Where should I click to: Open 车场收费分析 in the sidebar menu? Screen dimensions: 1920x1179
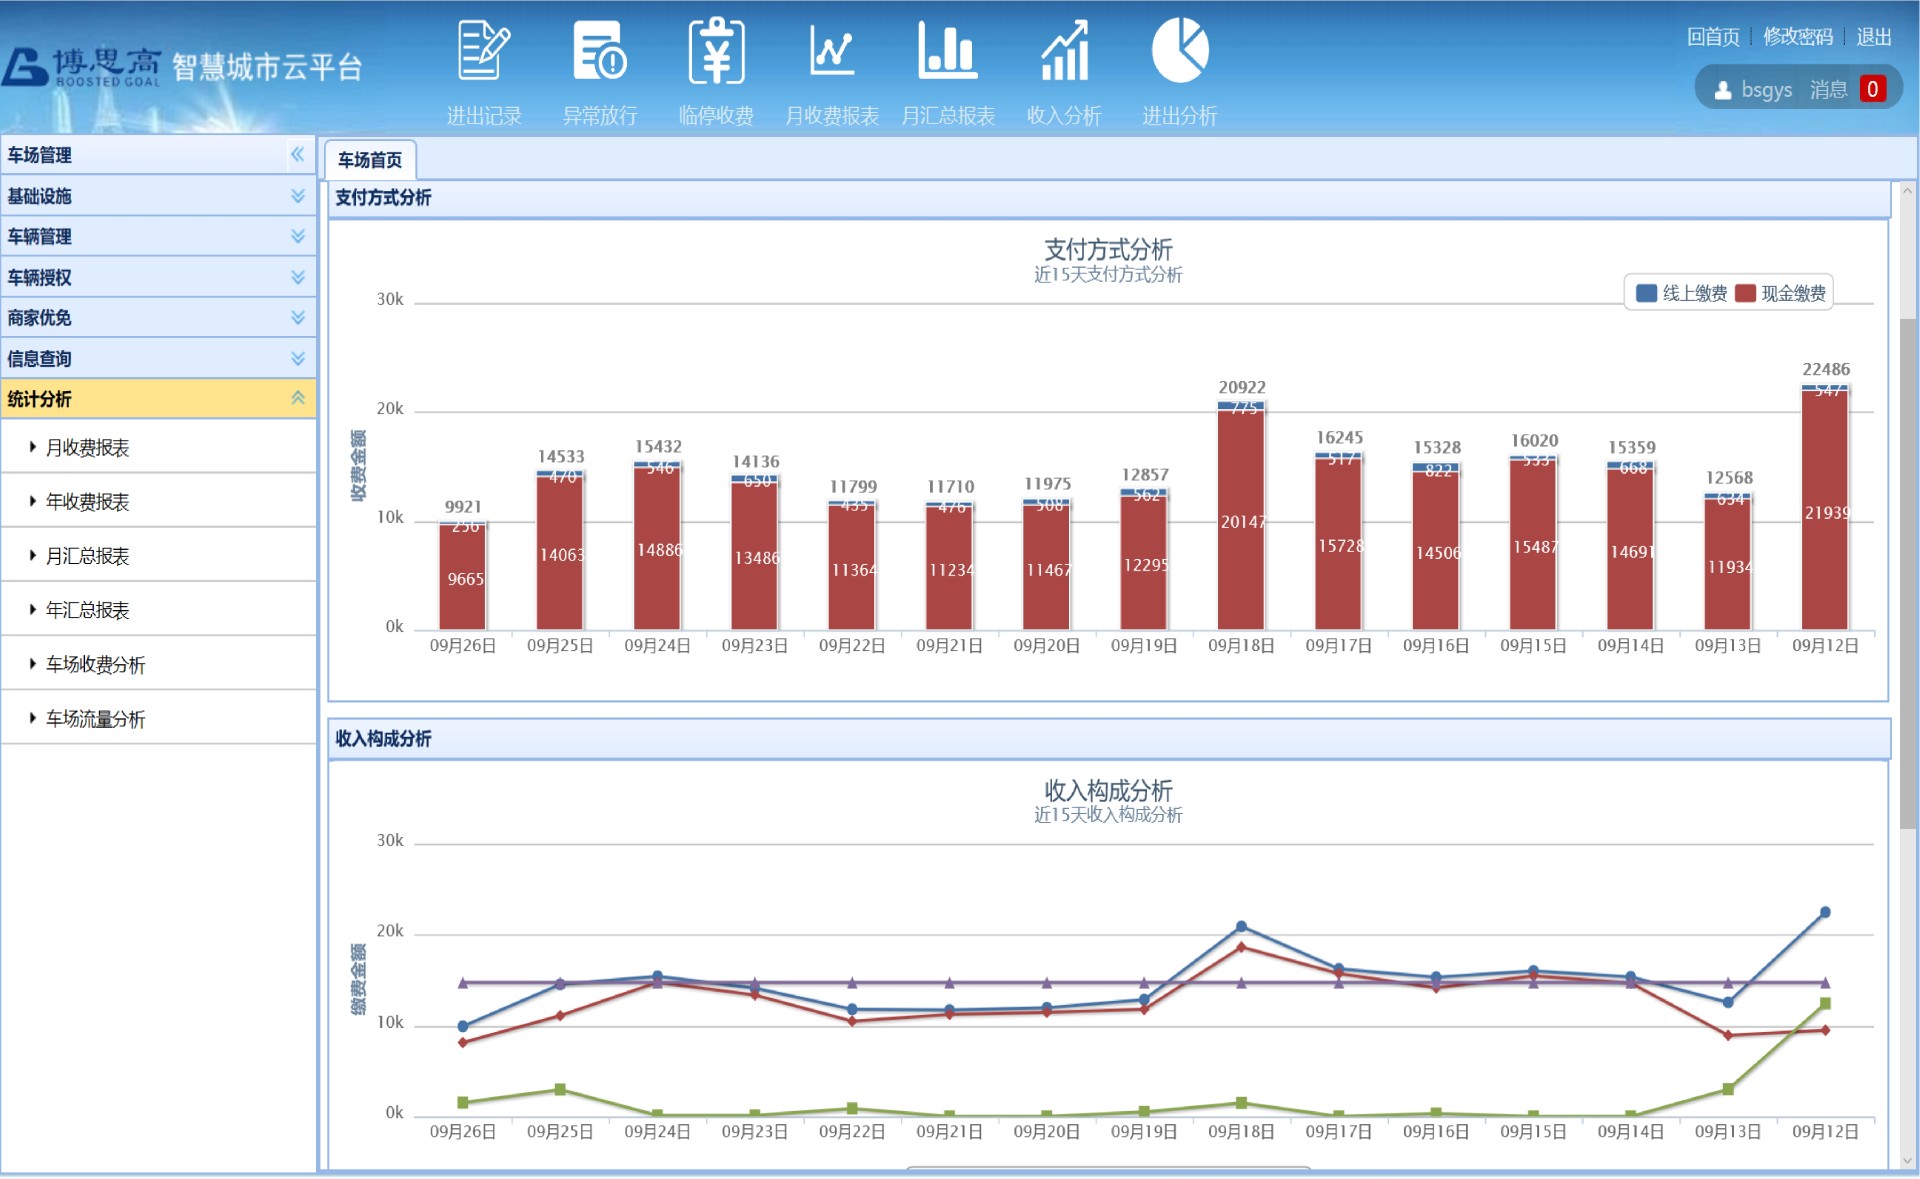[x=95, y=665]
